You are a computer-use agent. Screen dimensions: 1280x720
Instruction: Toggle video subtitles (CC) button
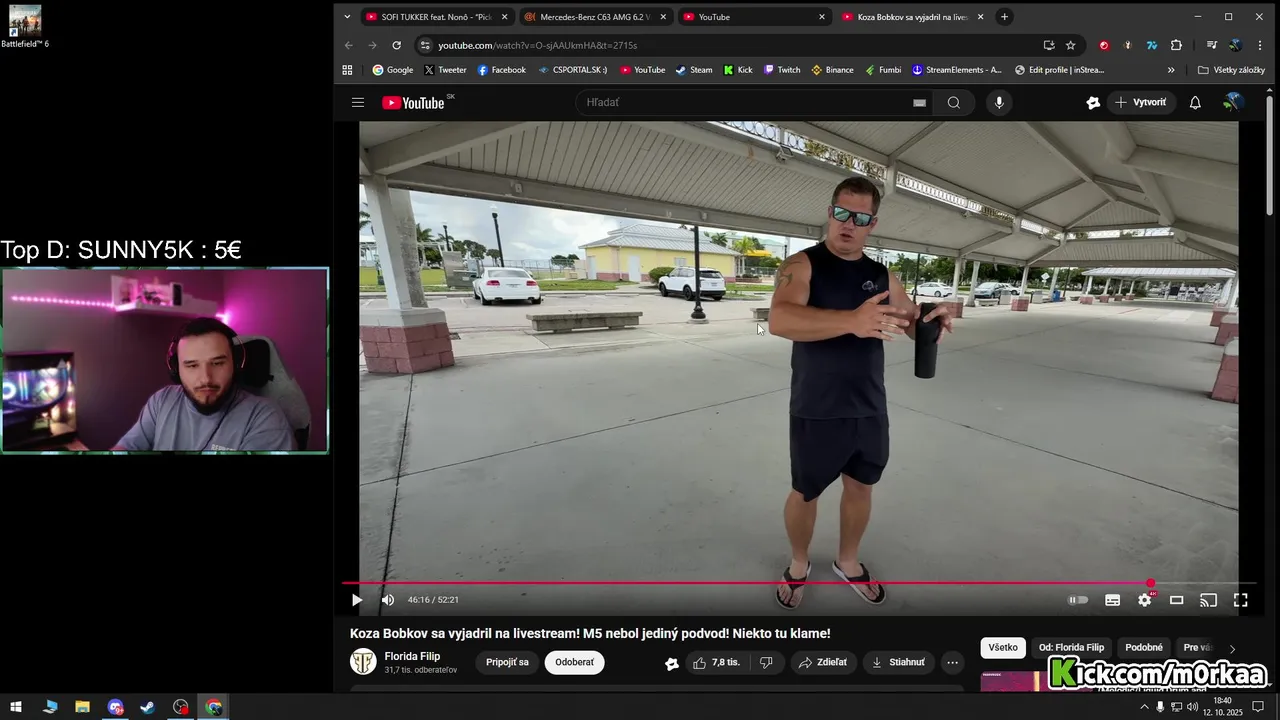coord(1112,600)
